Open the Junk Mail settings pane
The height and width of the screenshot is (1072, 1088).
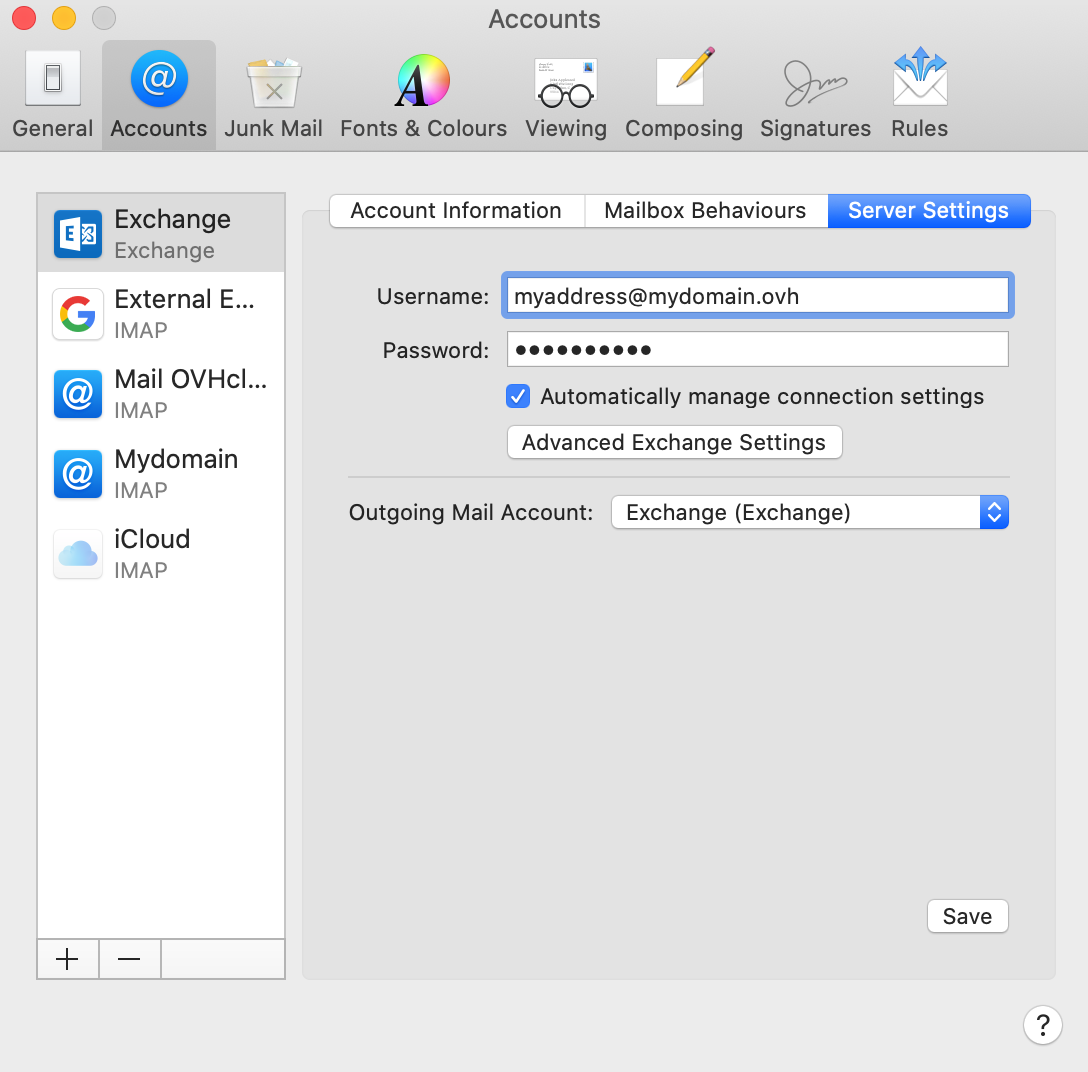click(273, 95)
